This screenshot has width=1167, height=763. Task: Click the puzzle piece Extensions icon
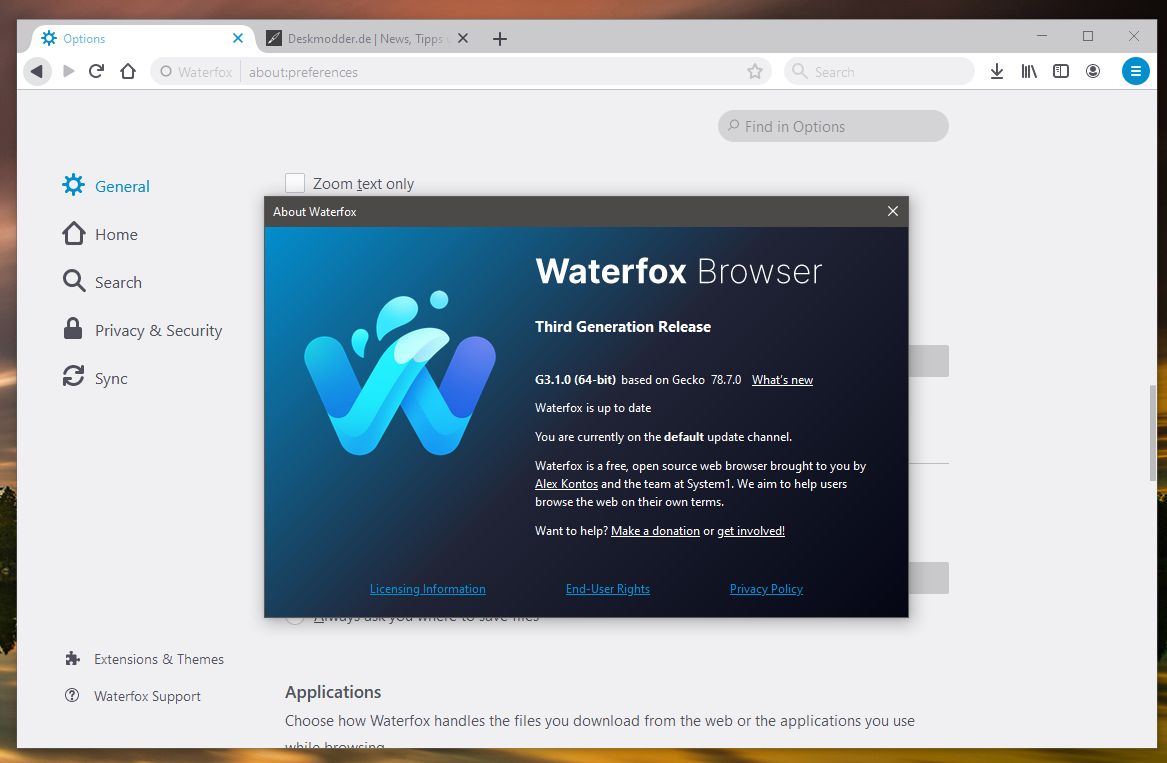72,658
